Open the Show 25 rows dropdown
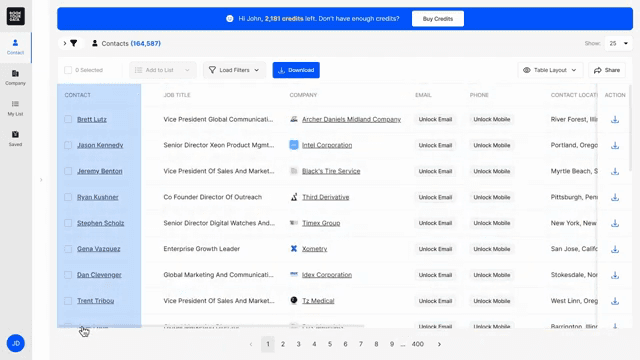The image size is (640, 360). (x=619, y=43)
